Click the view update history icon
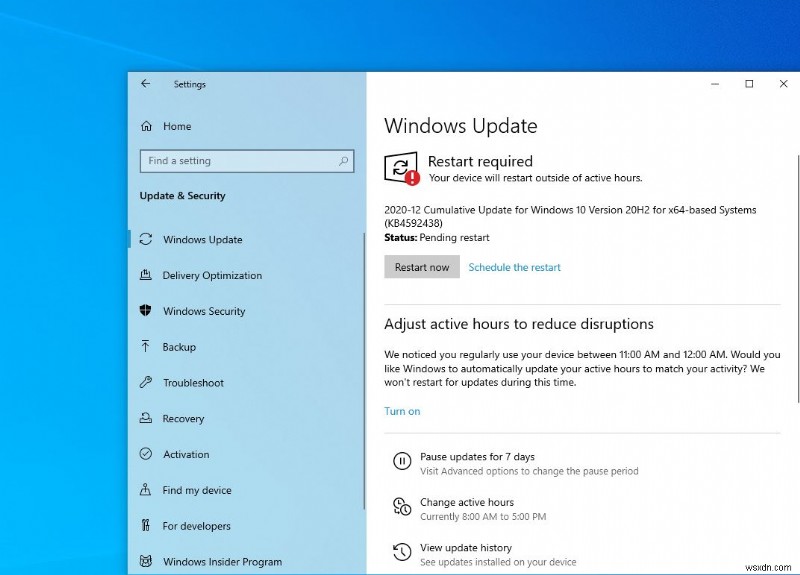Viewport: 800px width, 575px height. pos(402,552)
